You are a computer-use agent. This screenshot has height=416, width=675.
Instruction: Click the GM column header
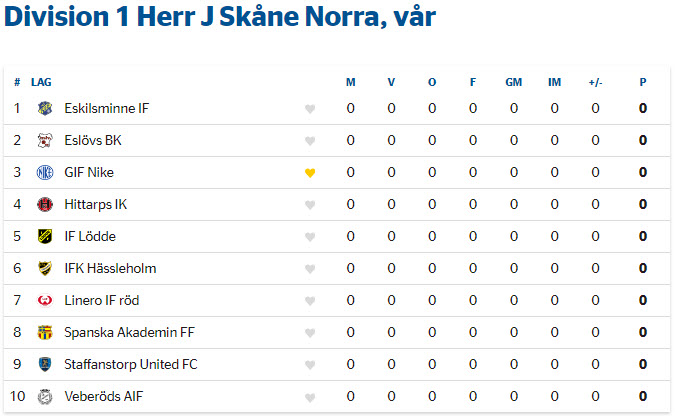[x=514, y=82]
